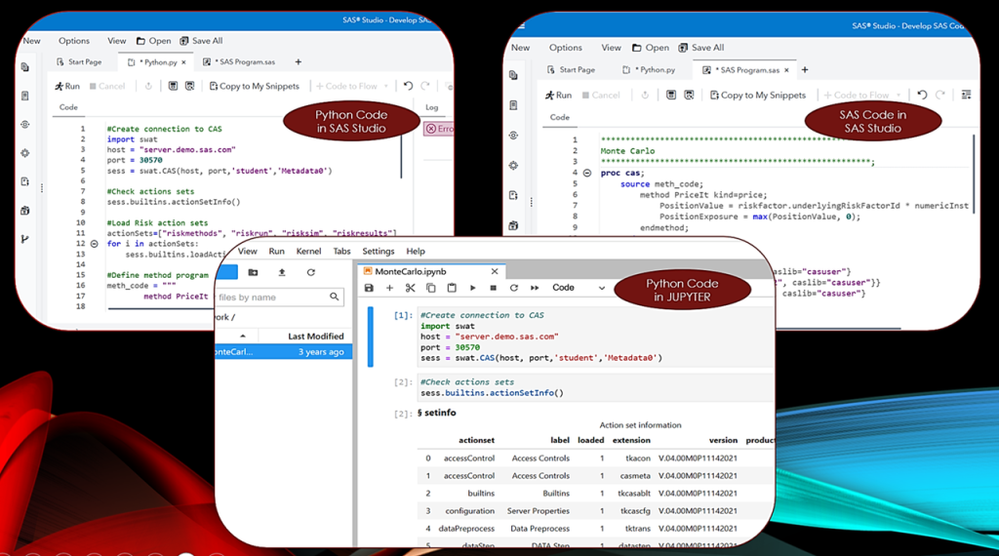Toggle name sort arrow in Jupyter file browser
This screenshot has height=556, width=999.
coord(243,336)
